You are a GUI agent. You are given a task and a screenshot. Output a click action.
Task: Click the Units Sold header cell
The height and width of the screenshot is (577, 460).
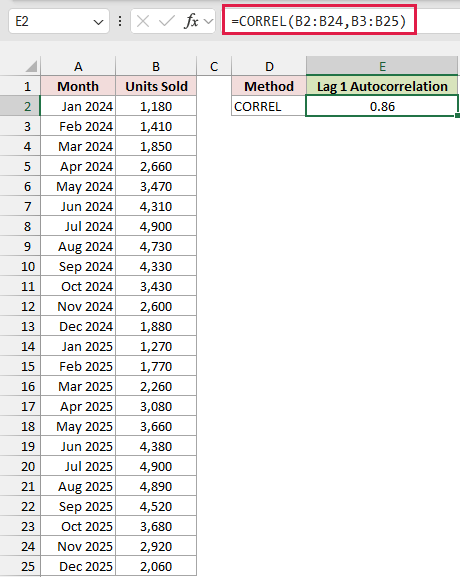(156, 86)
